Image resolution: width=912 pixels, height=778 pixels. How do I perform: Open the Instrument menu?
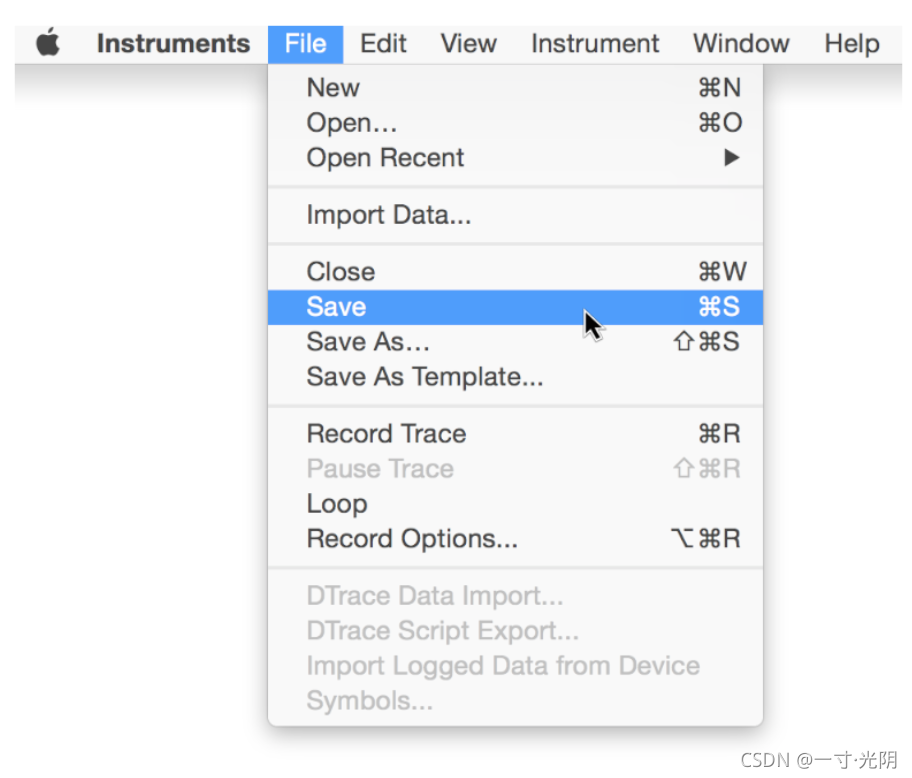[595, 44]
